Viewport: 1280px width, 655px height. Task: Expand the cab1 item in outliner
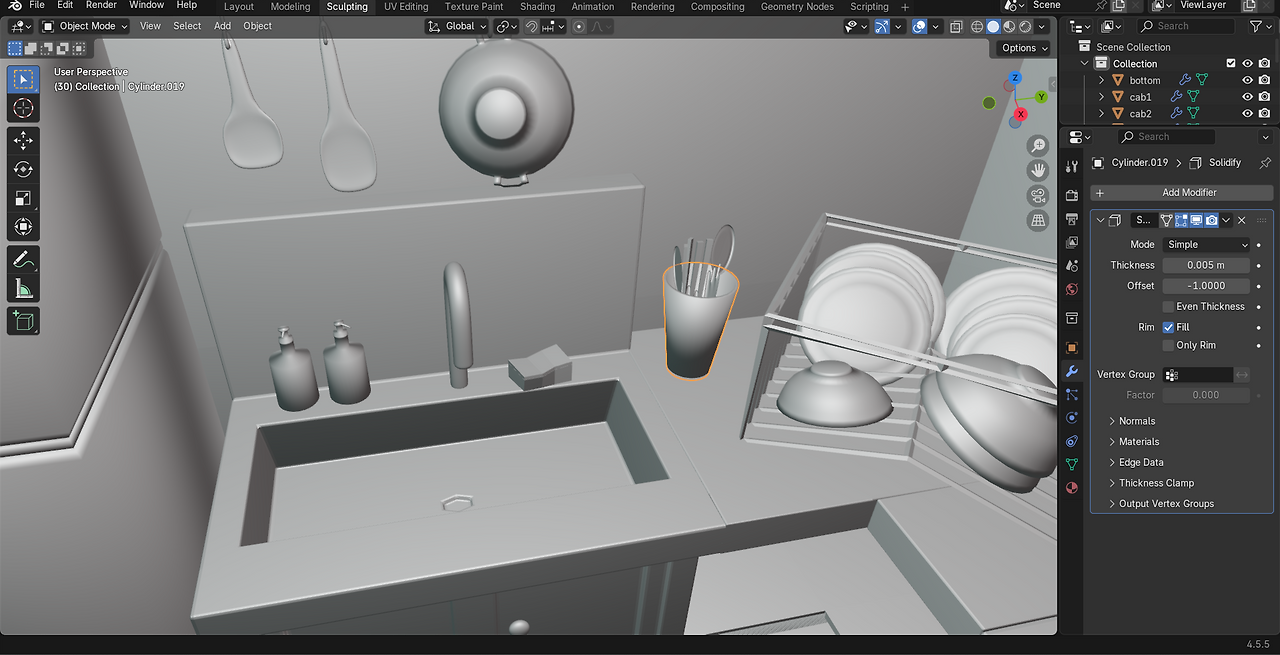pyautogui.click(x=1102, y=97)
